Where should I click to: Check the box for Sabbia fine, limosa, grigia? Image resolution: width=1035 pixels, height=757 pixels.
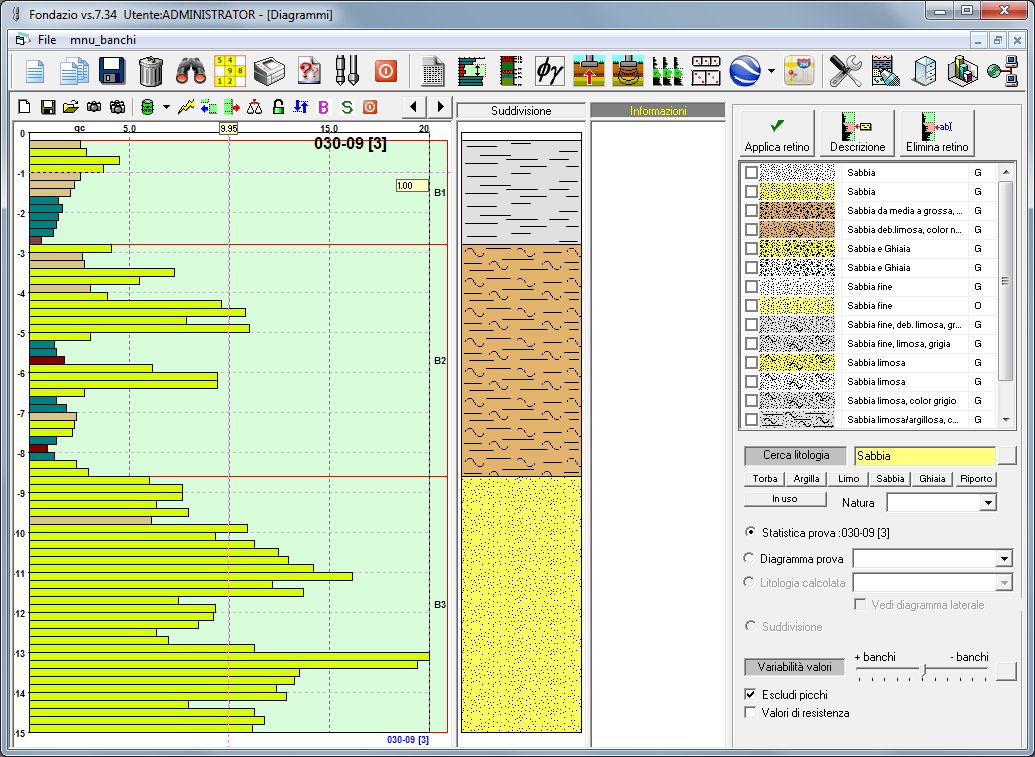click(751, 344)
